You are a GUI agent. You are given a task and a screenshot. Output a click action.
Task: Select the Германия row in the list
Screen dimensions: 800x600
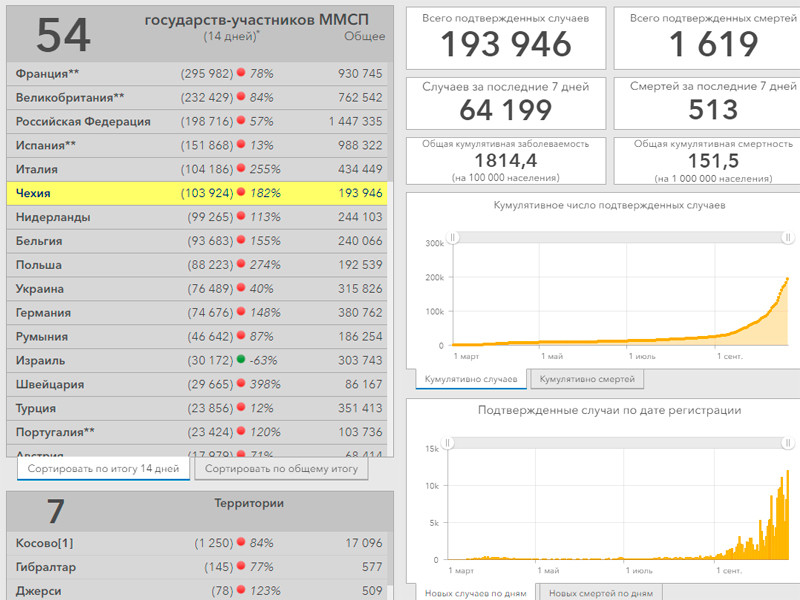click(x=42, y=312)
